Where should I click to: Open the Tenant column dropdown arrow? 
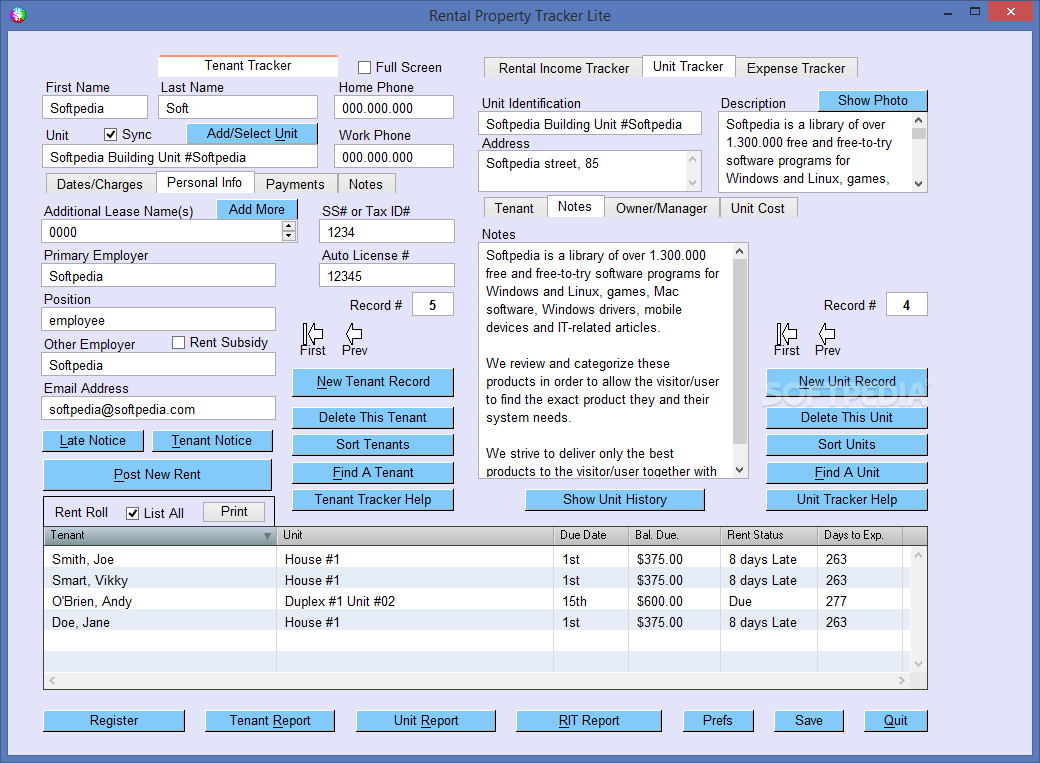267,535
